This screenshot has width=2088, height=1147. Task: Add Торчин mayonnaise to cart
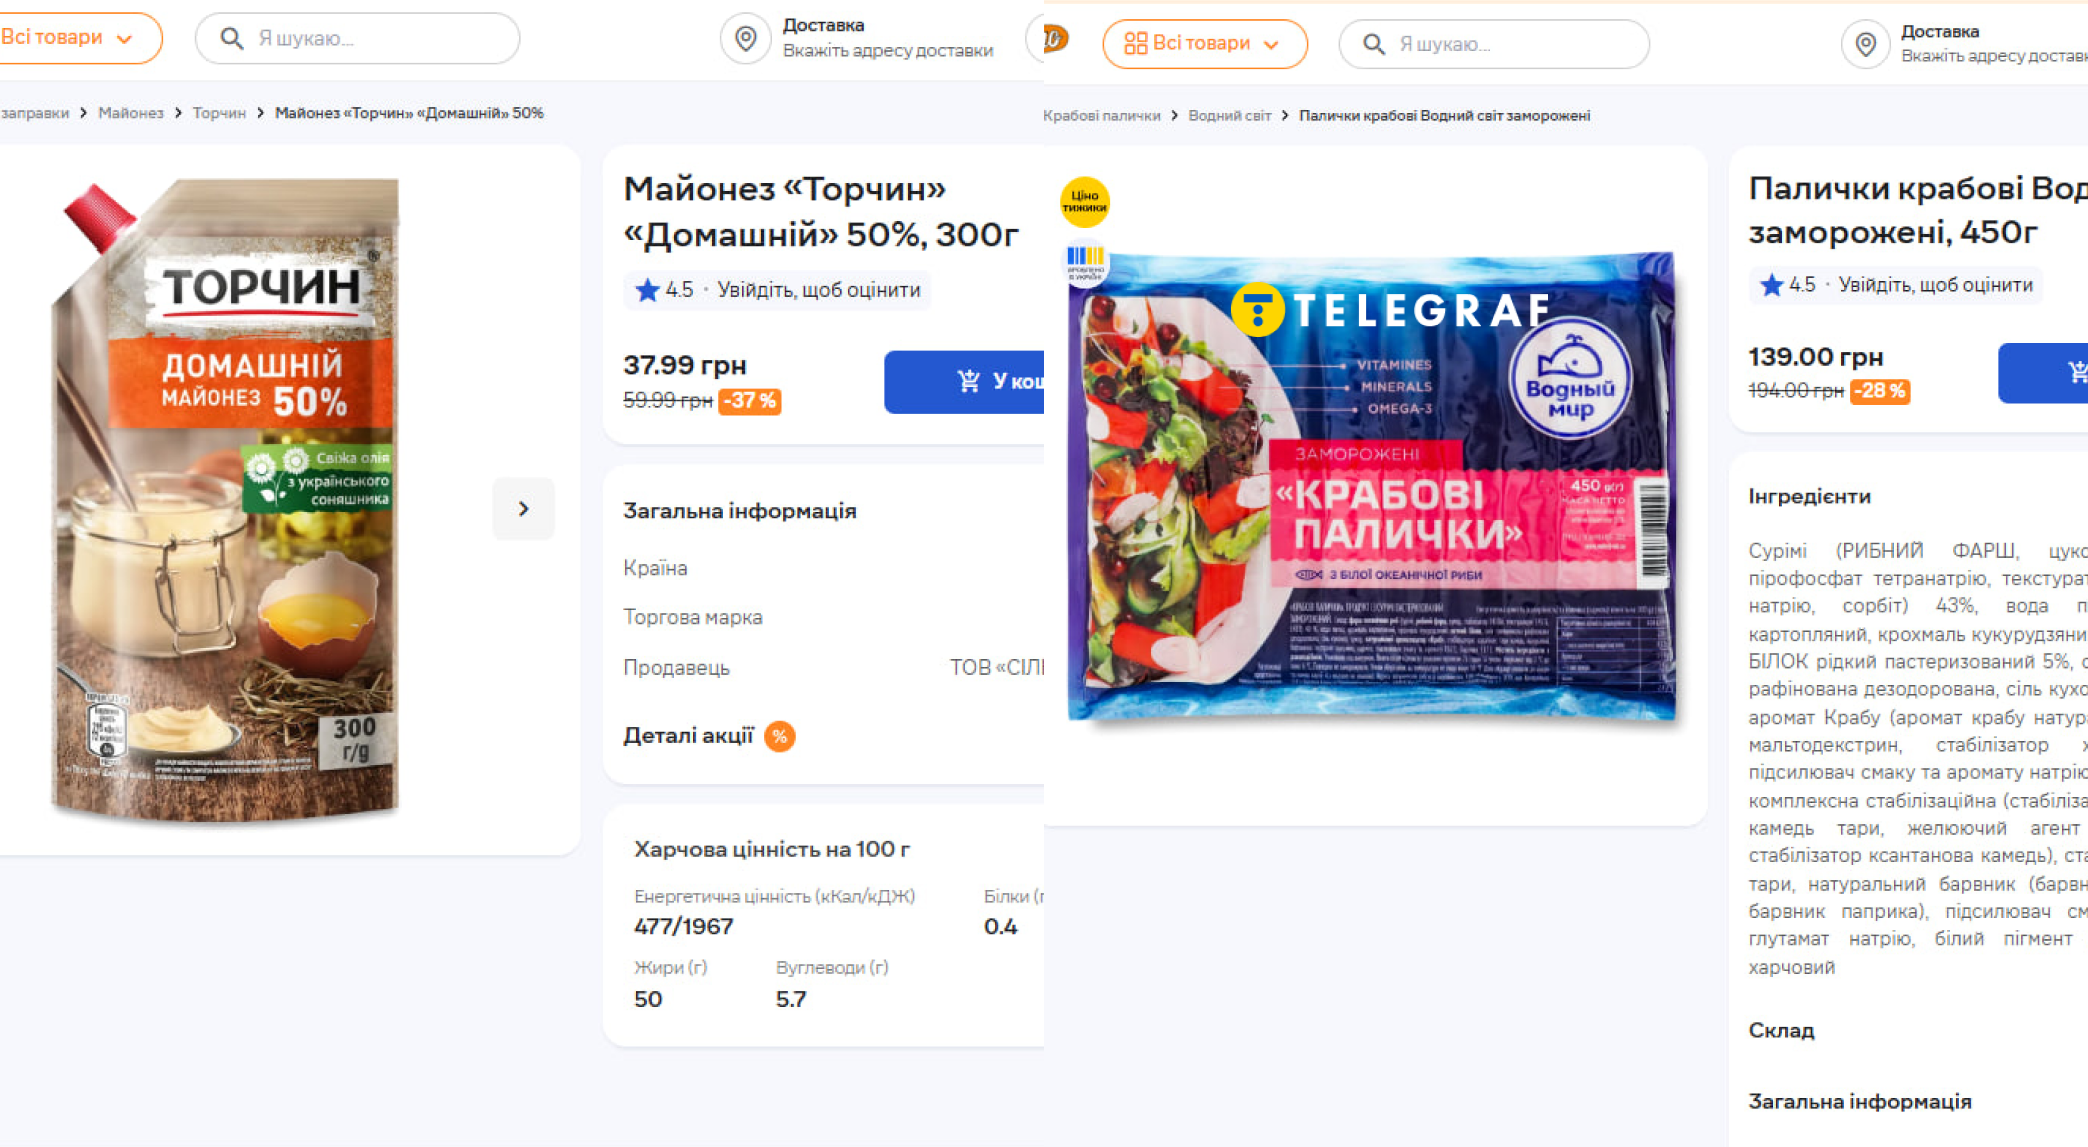965,381
